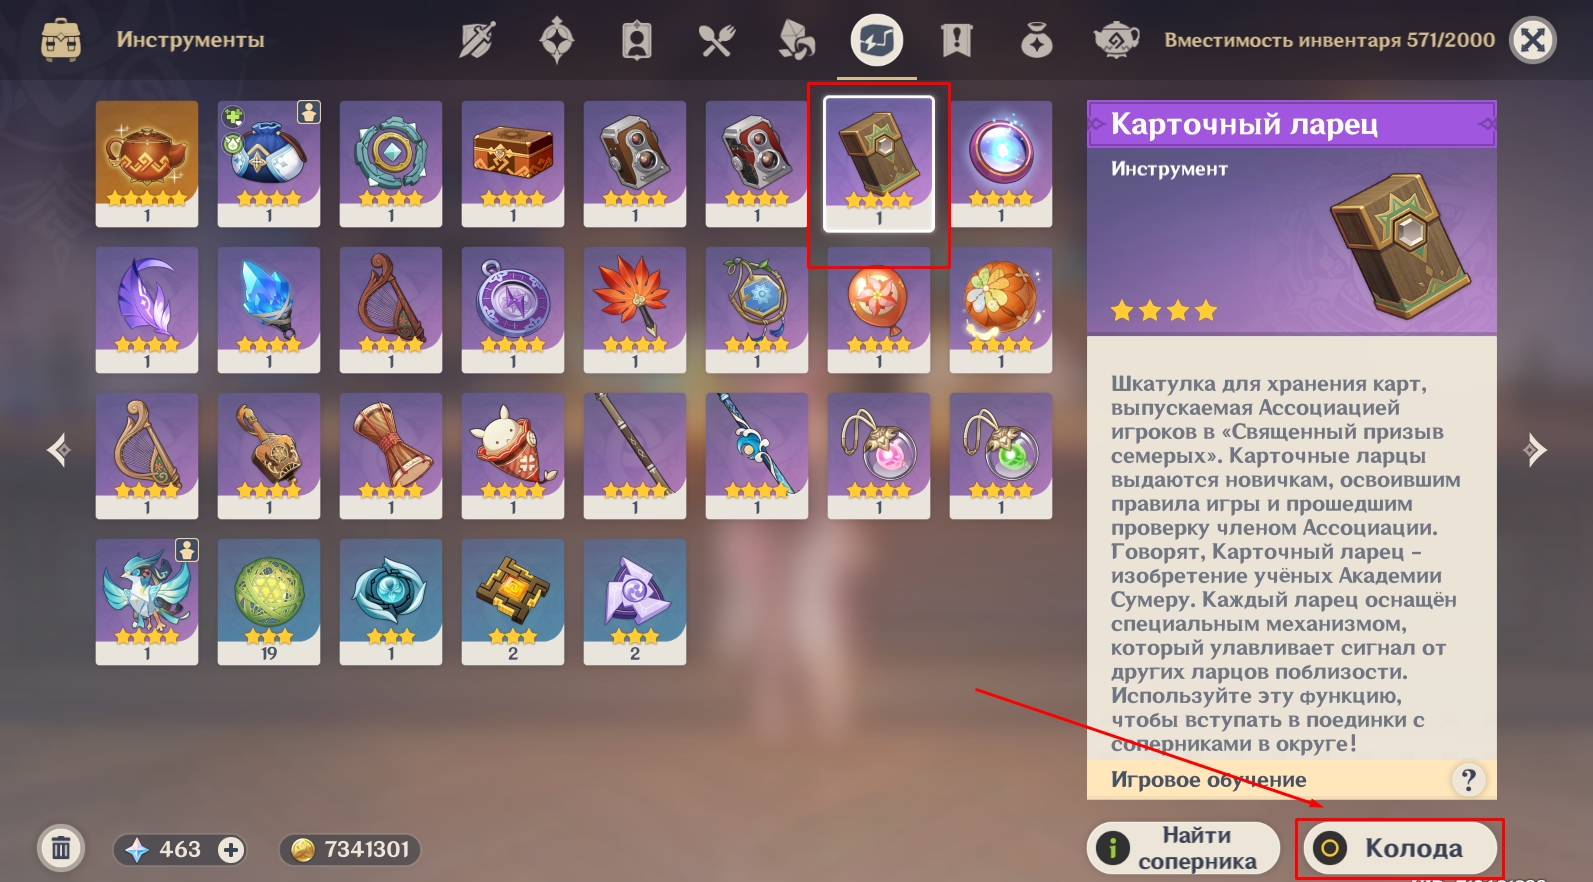Select the Serenitea Pot teapot item
This screenshot has width=1593, height=882.
coord(147,164)
